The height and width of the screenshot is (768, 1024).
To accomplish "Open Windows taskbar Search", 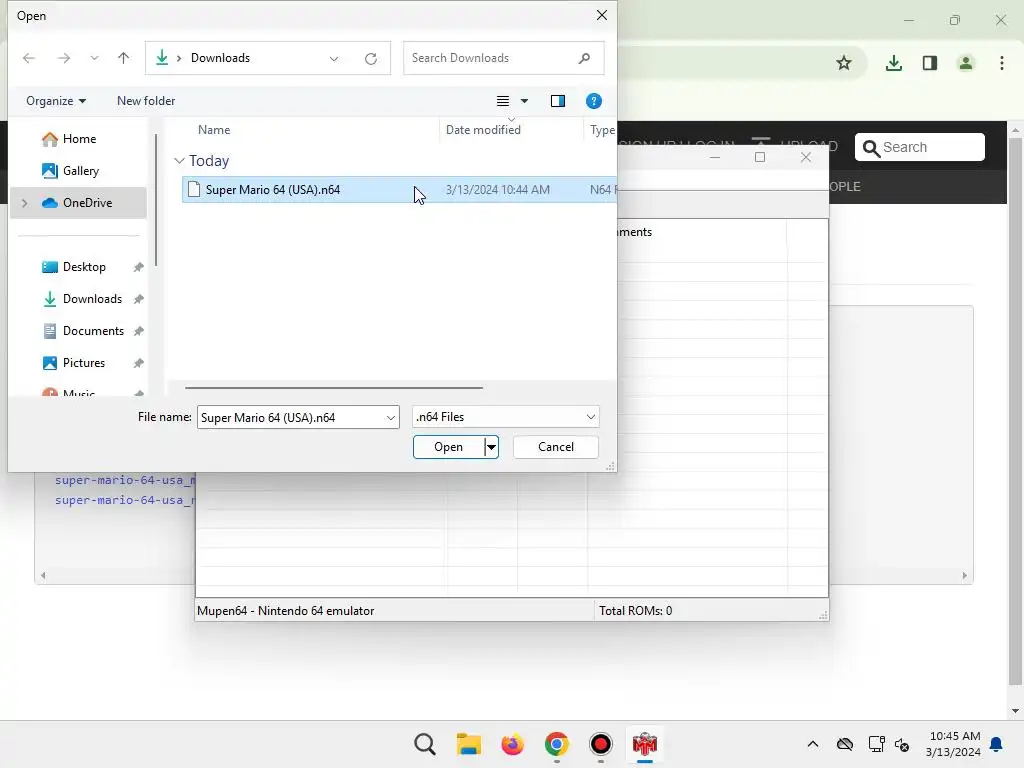I will tap(424, 744).
